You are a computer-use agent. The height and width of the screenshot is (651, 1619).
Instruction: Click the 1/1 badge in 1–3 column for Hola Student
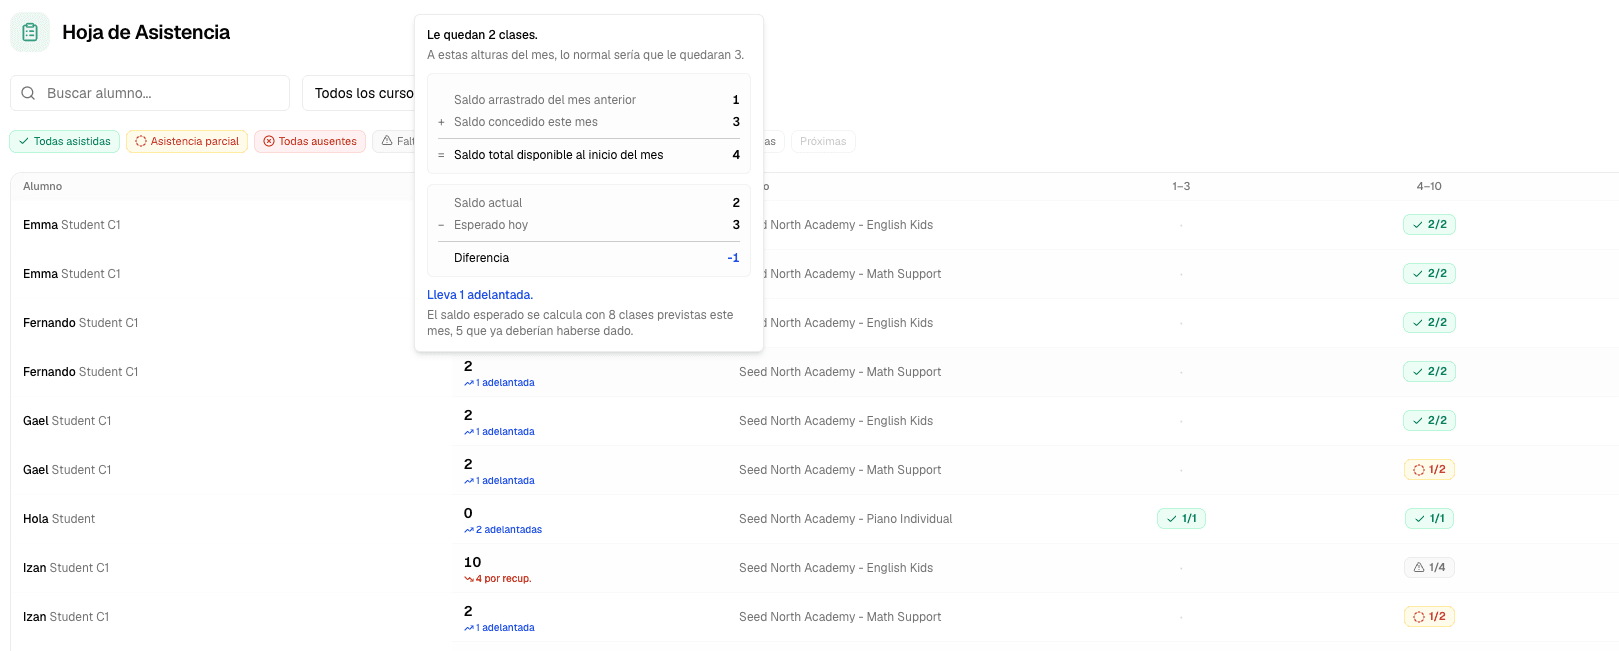coord(1181,518)
